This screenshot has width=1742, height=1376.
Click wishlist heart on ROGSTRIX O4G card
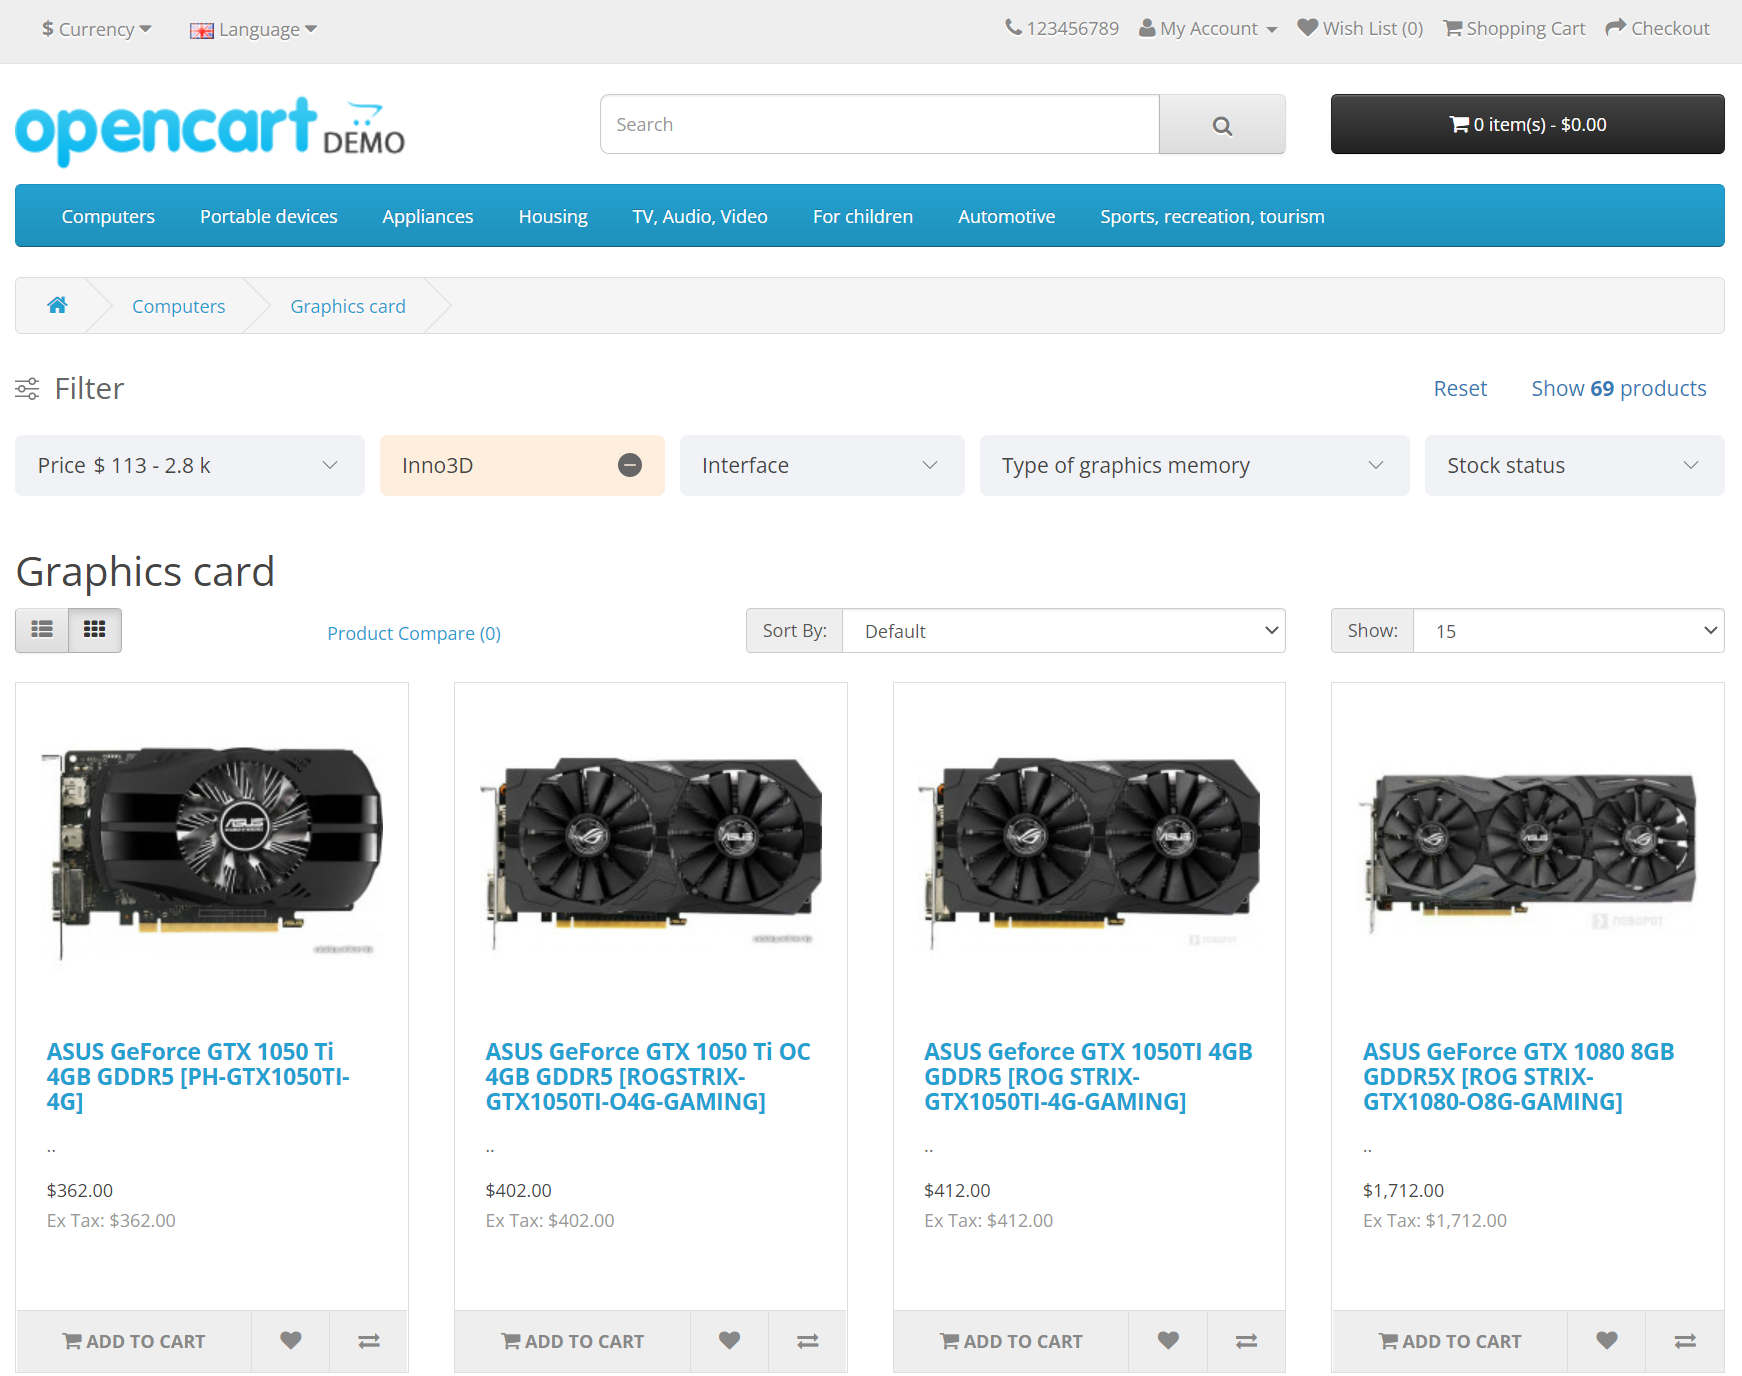tap(729, 1341)
